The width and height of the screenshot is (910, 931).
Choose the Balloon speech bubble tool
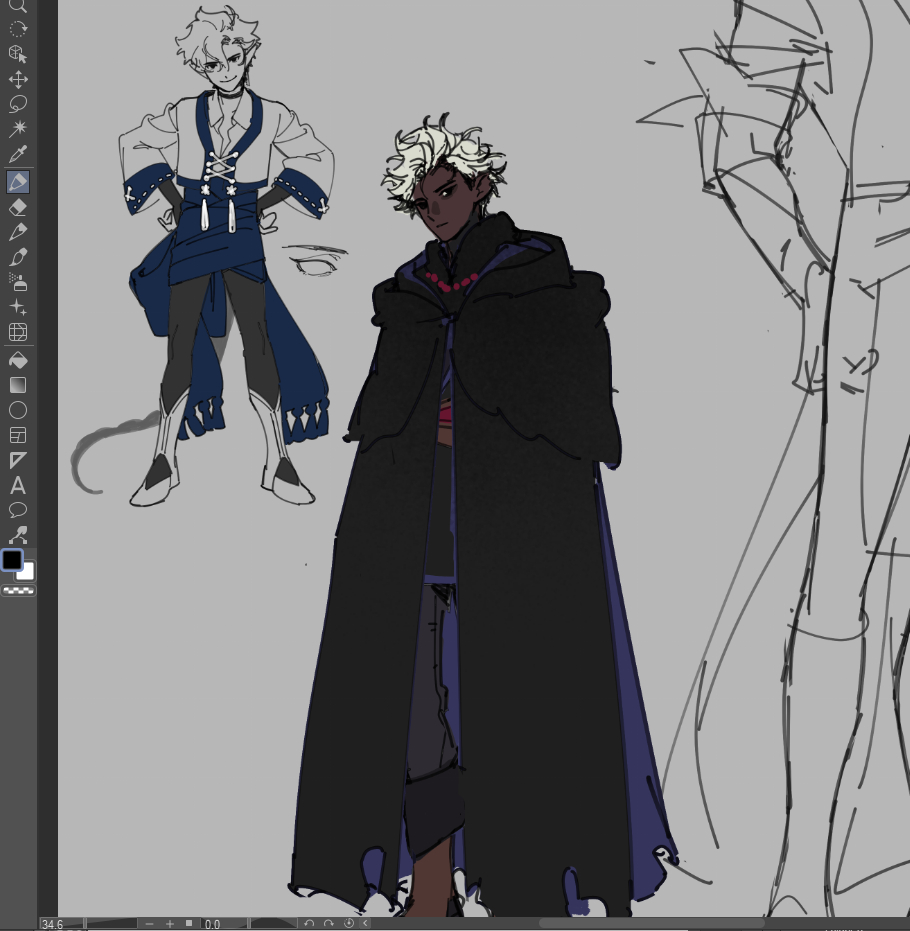(18, 511)
